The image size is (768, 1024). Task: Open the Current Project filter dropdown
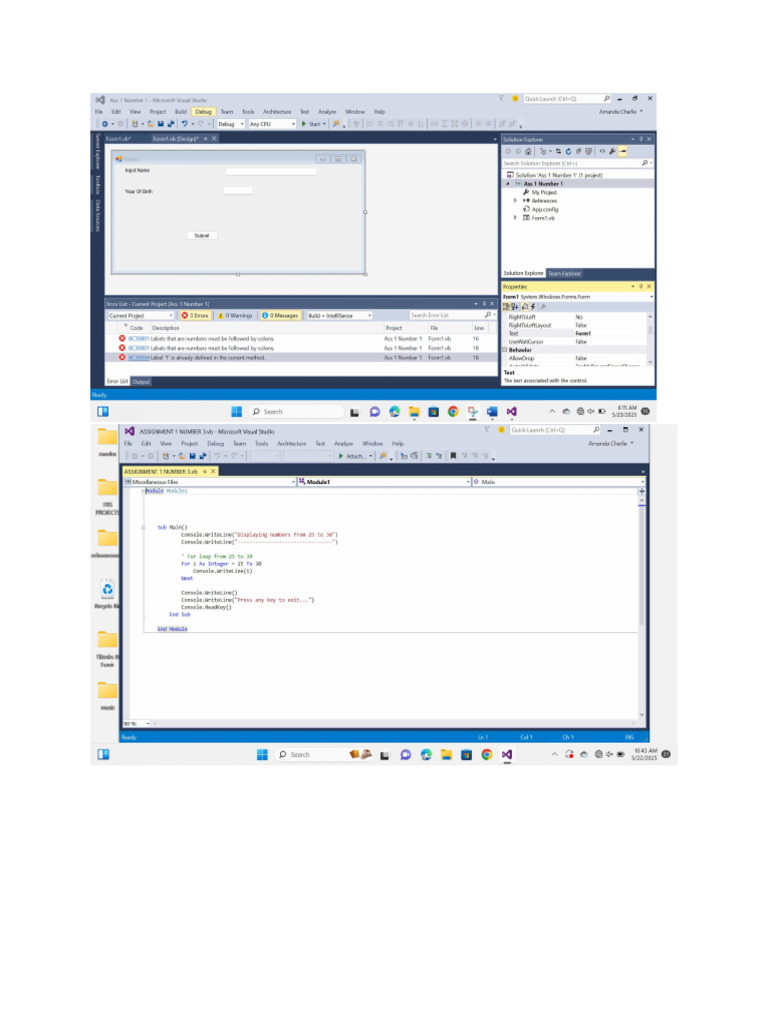pyautogui.click(x=141, y=315)
